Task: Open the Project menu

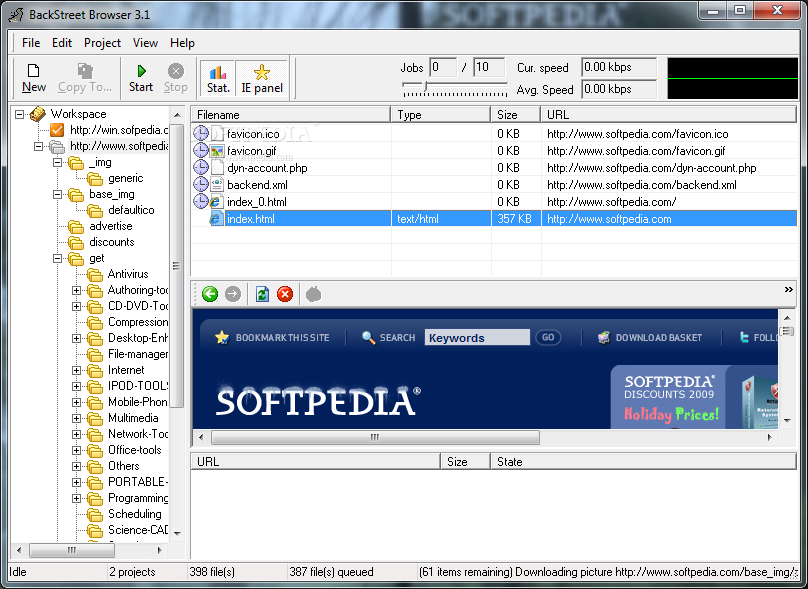Action: tap(102, 43)
